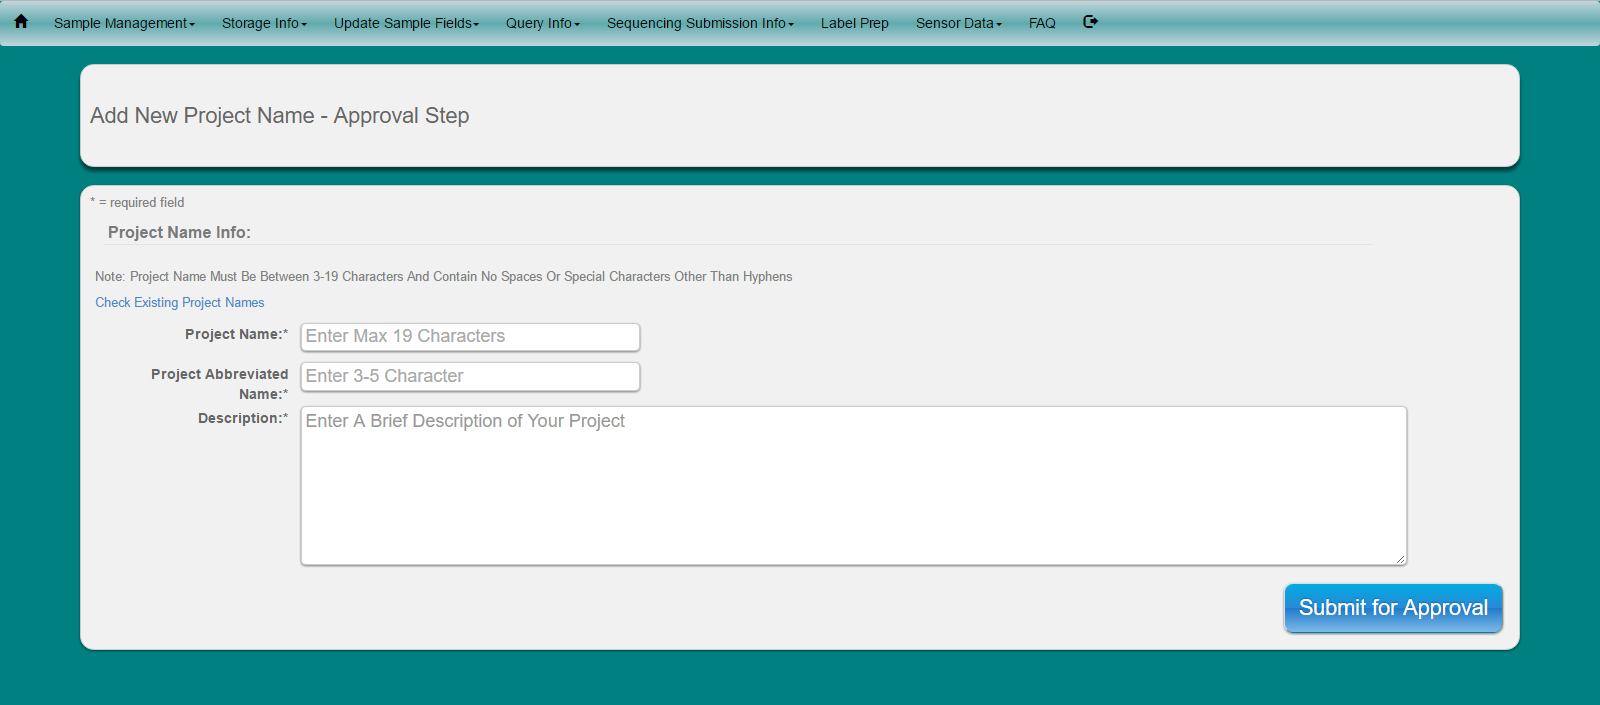Click the '* = required field' note
Viewport: 1600px width, 705px height.
137,202
